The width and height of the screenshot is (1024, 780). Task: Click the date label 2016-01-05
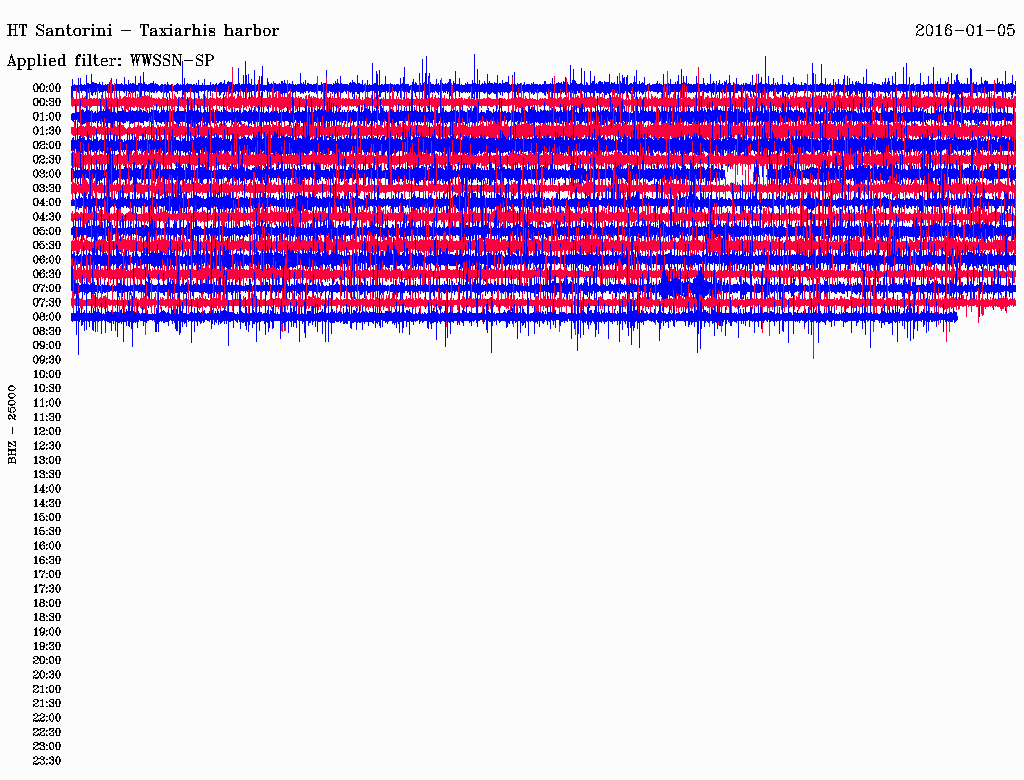click(x=965, y=31)
